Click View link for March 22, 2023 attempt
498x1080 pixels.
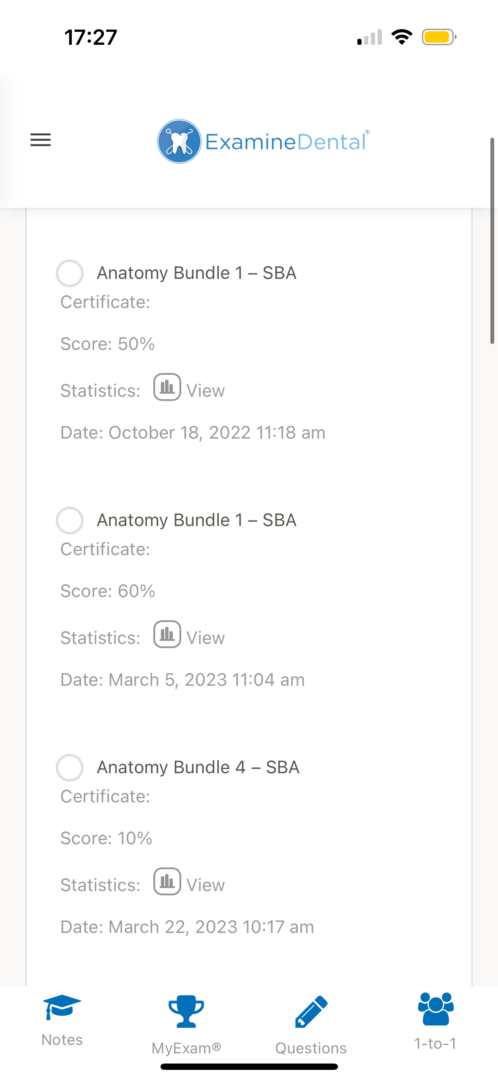point(205,885)
